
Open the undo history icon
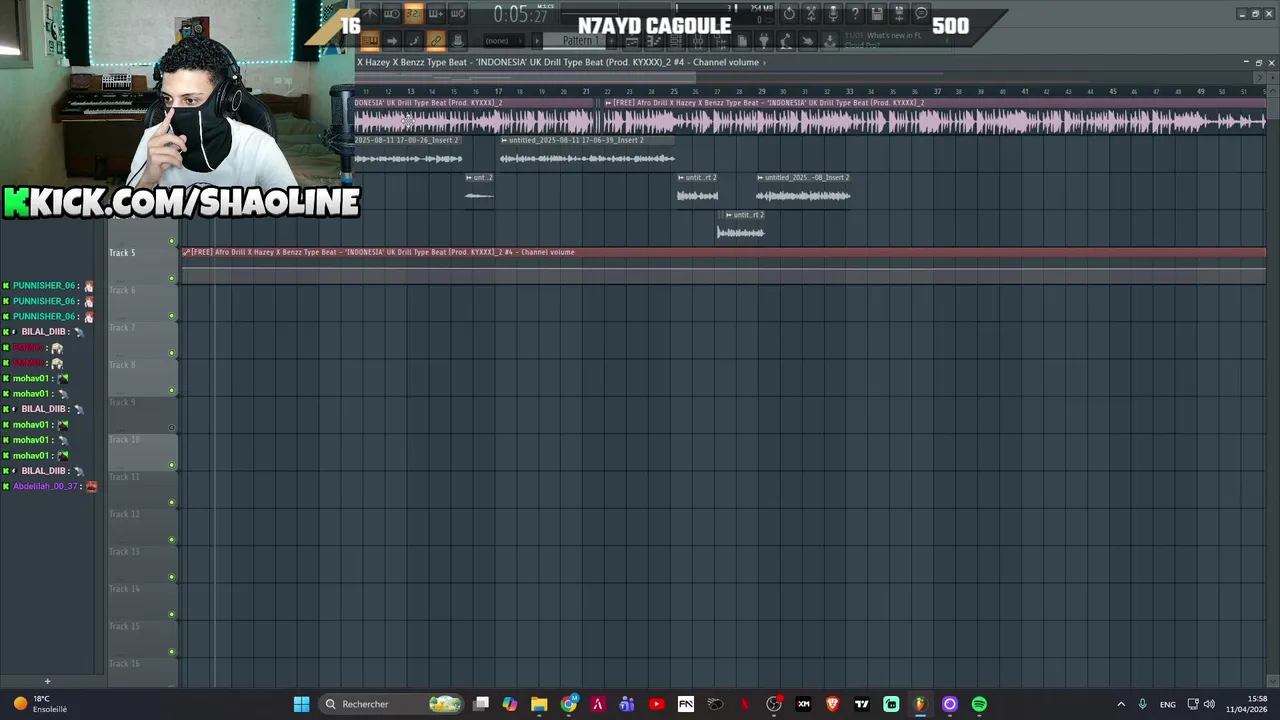pyautogui.click(x=789, y=13)
